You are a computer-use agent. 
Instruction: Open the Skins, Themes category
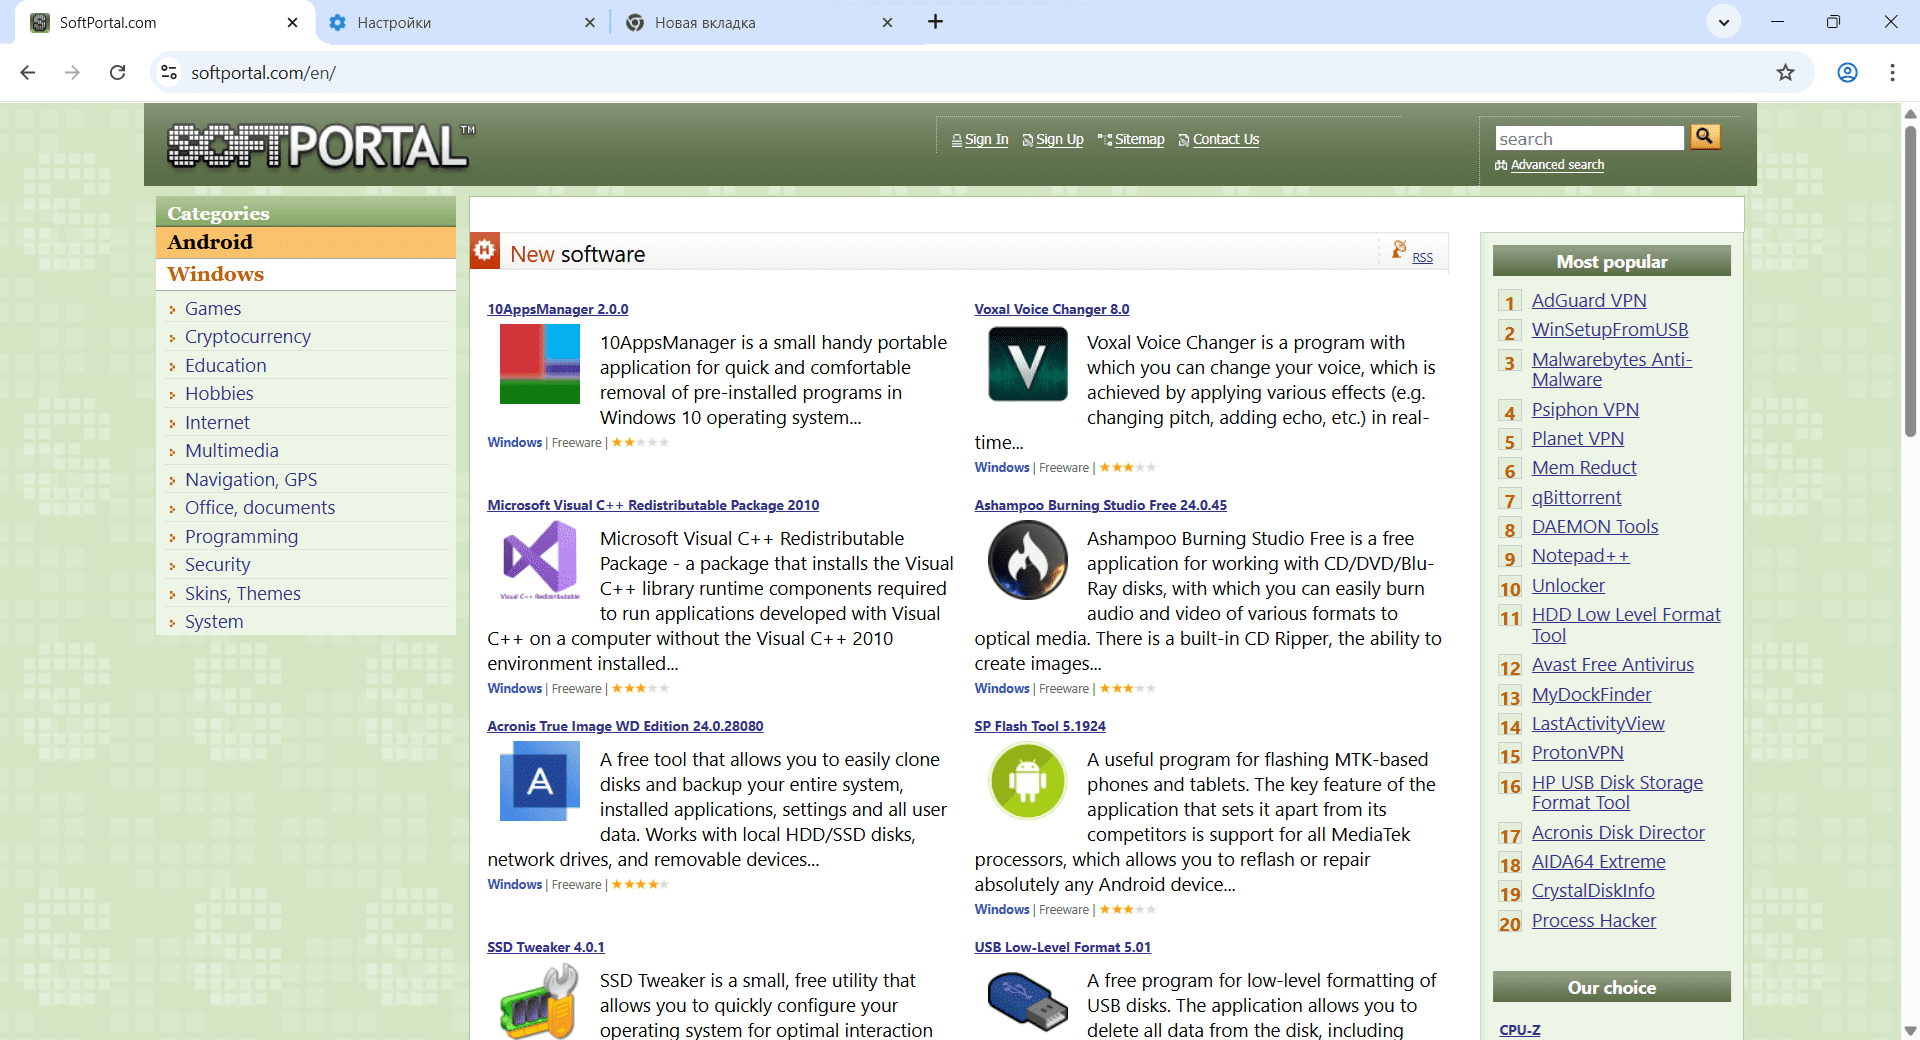243,594
